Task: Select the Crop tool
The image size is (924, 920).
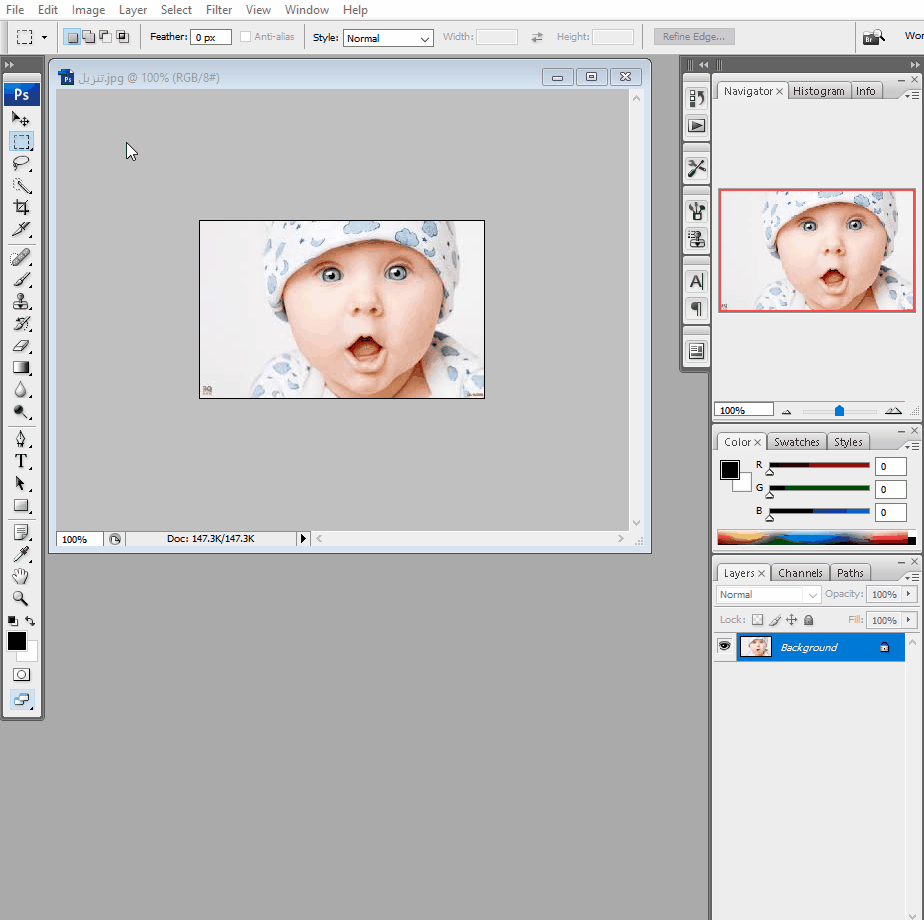Action: click(21, 208)
